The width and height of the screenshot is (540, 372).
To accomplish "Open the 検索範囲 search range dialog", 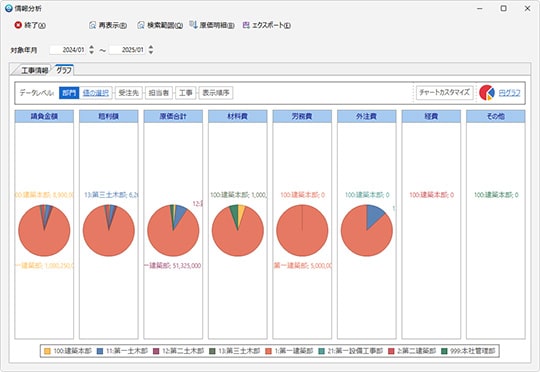I will coord(160,25).
